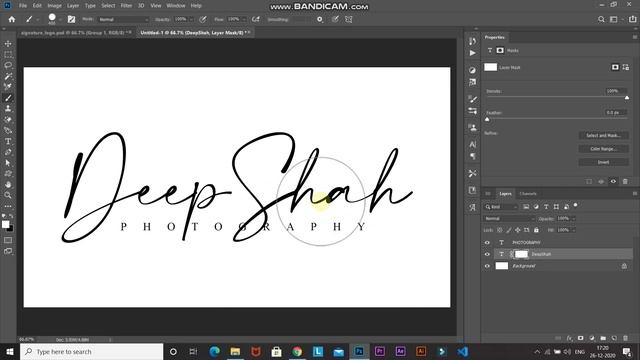Toggle pressure for opacity icon
Image resolution: width=640 pixels, height=360 pixels.
(203, 19)
